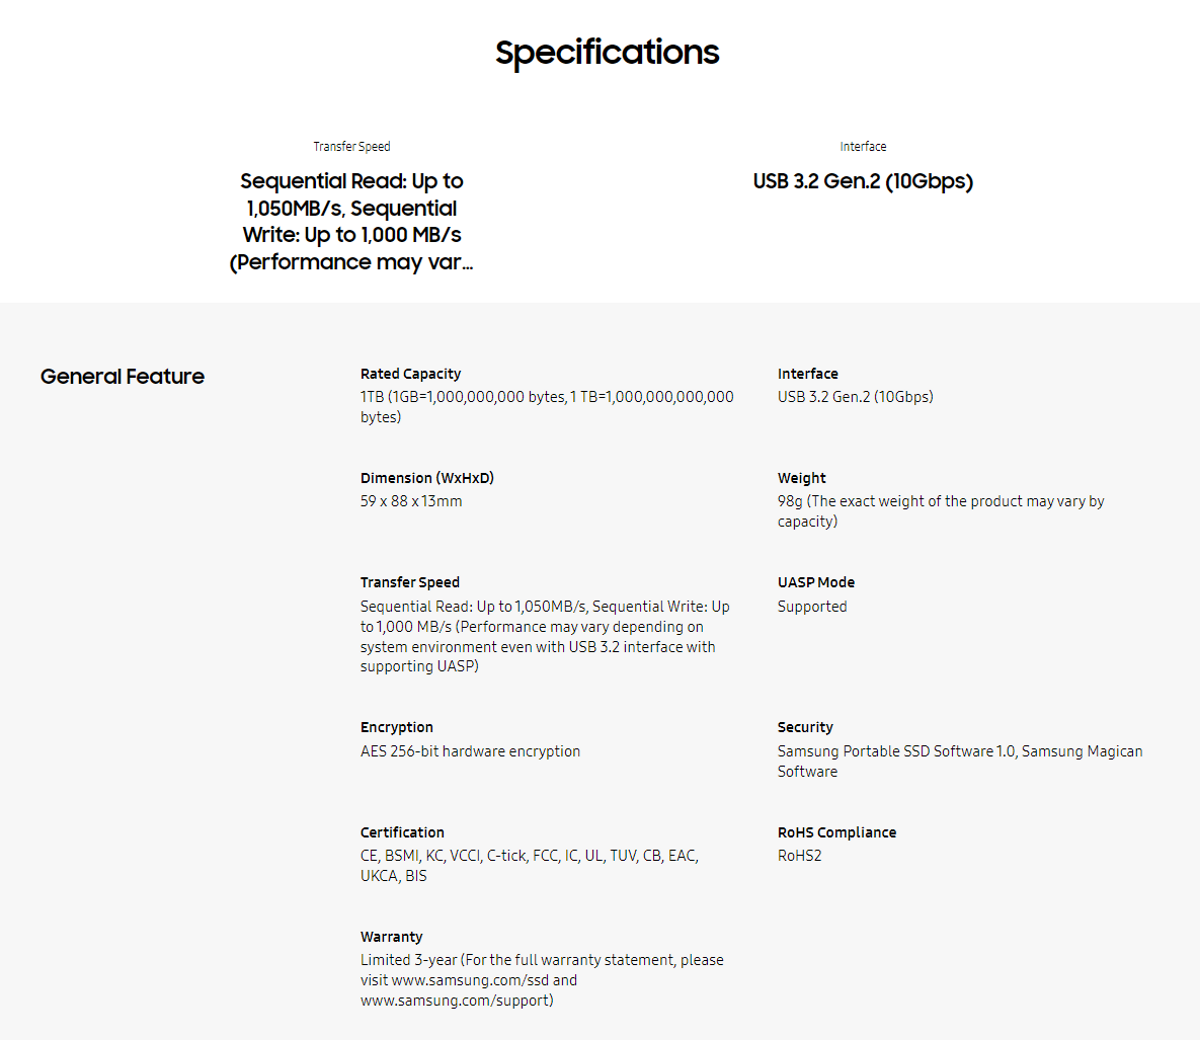Click the 1TB rated capacity description
The image size is (1200, 1040).
[x=547, y=407]
